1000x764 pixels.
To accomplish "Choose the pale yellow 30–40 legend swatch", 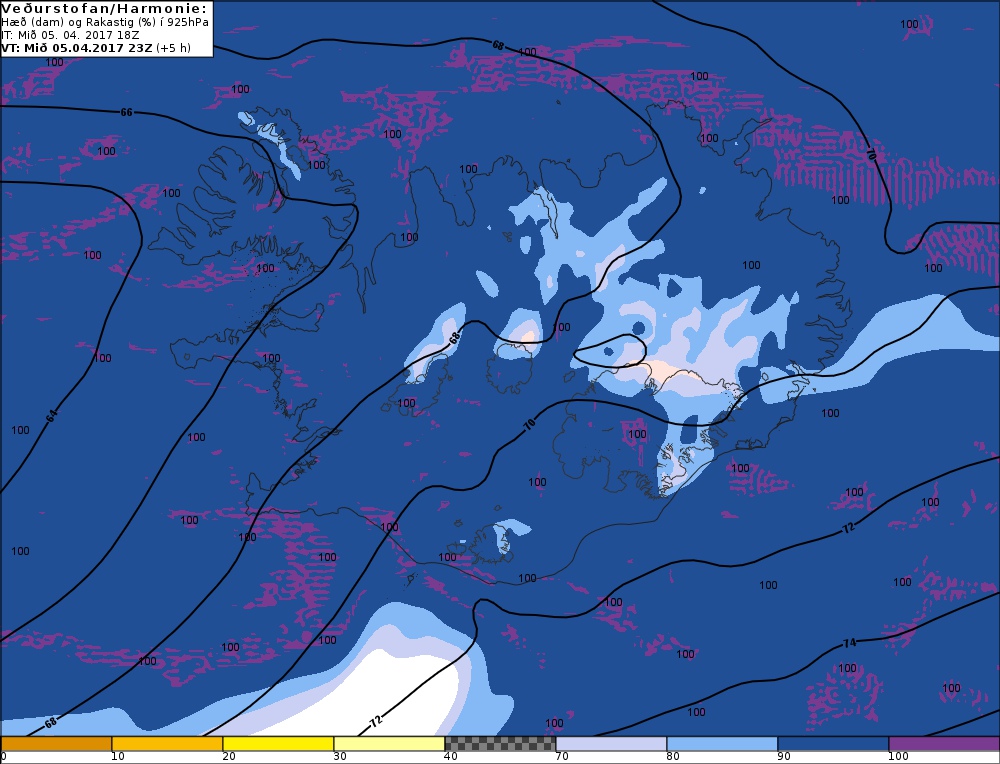I will tap(389, 744).
